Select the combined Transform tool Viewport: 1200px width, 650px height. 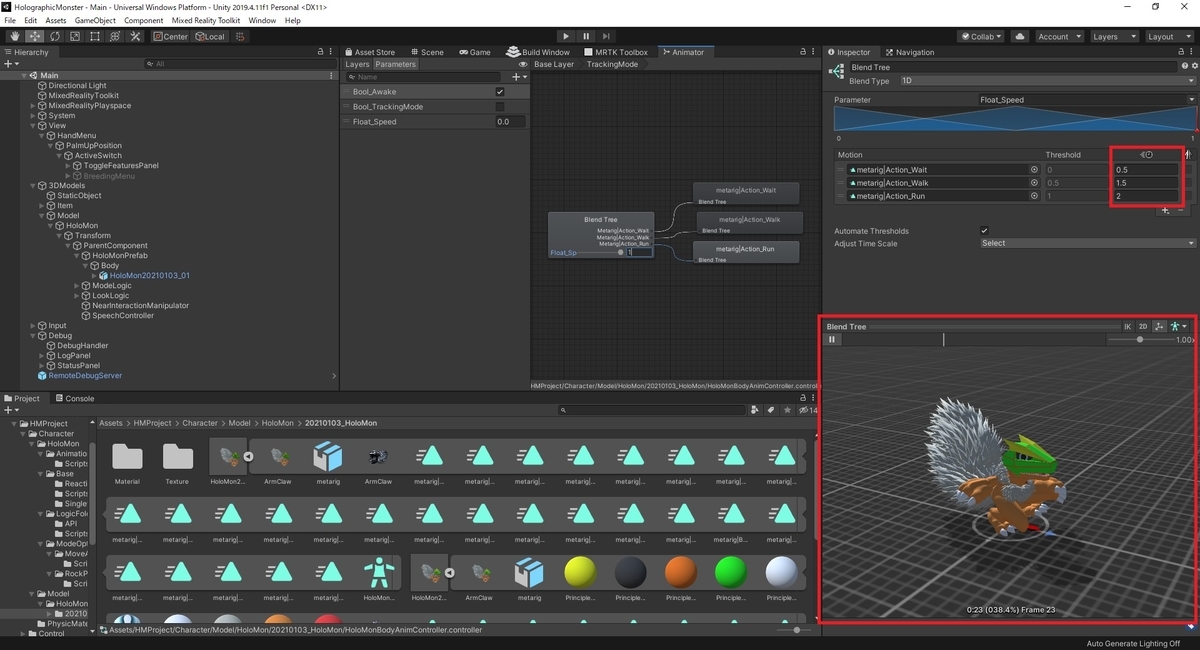[114, 36]
